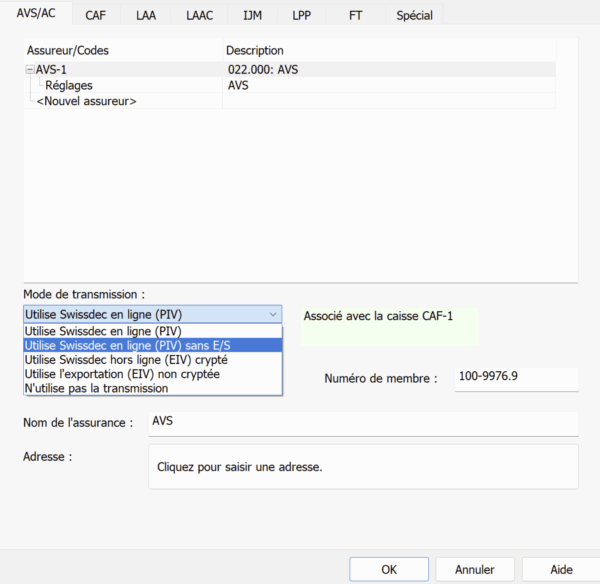Click the Nom de l'assurance field
The width and height of the screenshot is (600, 584).
362,422
